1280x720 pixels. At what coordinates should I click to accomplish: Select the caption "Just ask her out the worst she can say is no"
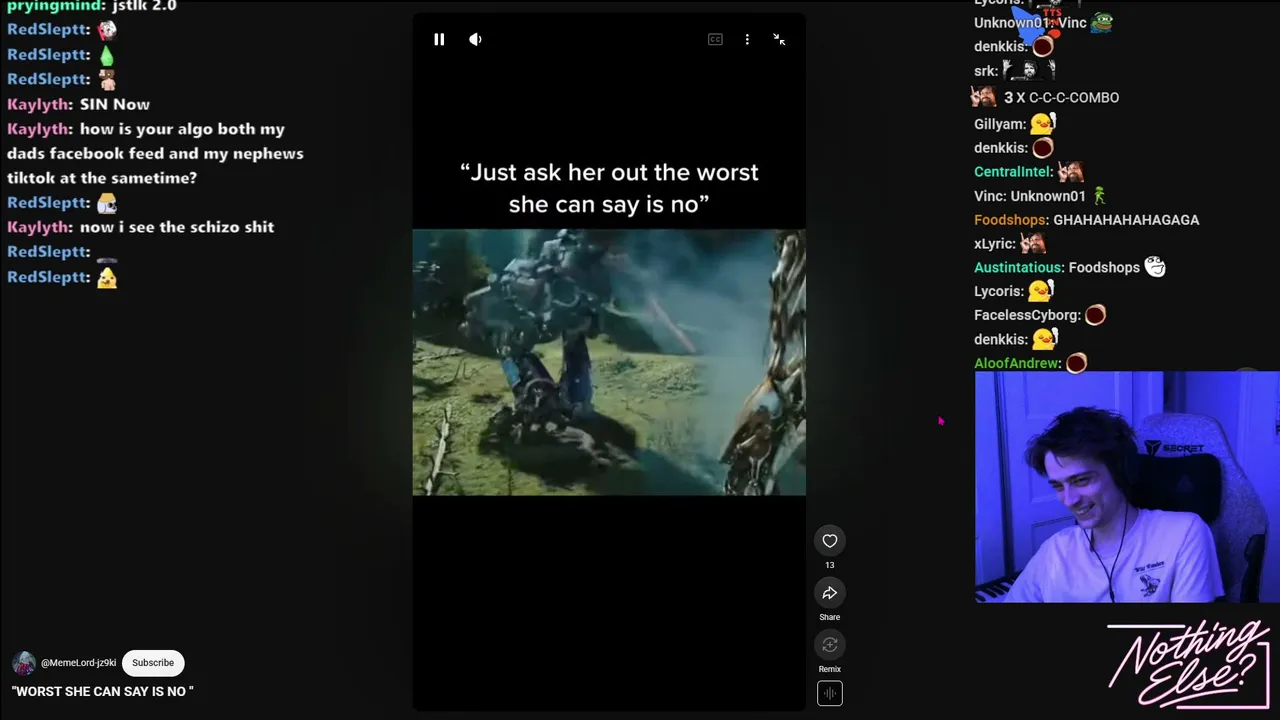(x=609, y=188)
